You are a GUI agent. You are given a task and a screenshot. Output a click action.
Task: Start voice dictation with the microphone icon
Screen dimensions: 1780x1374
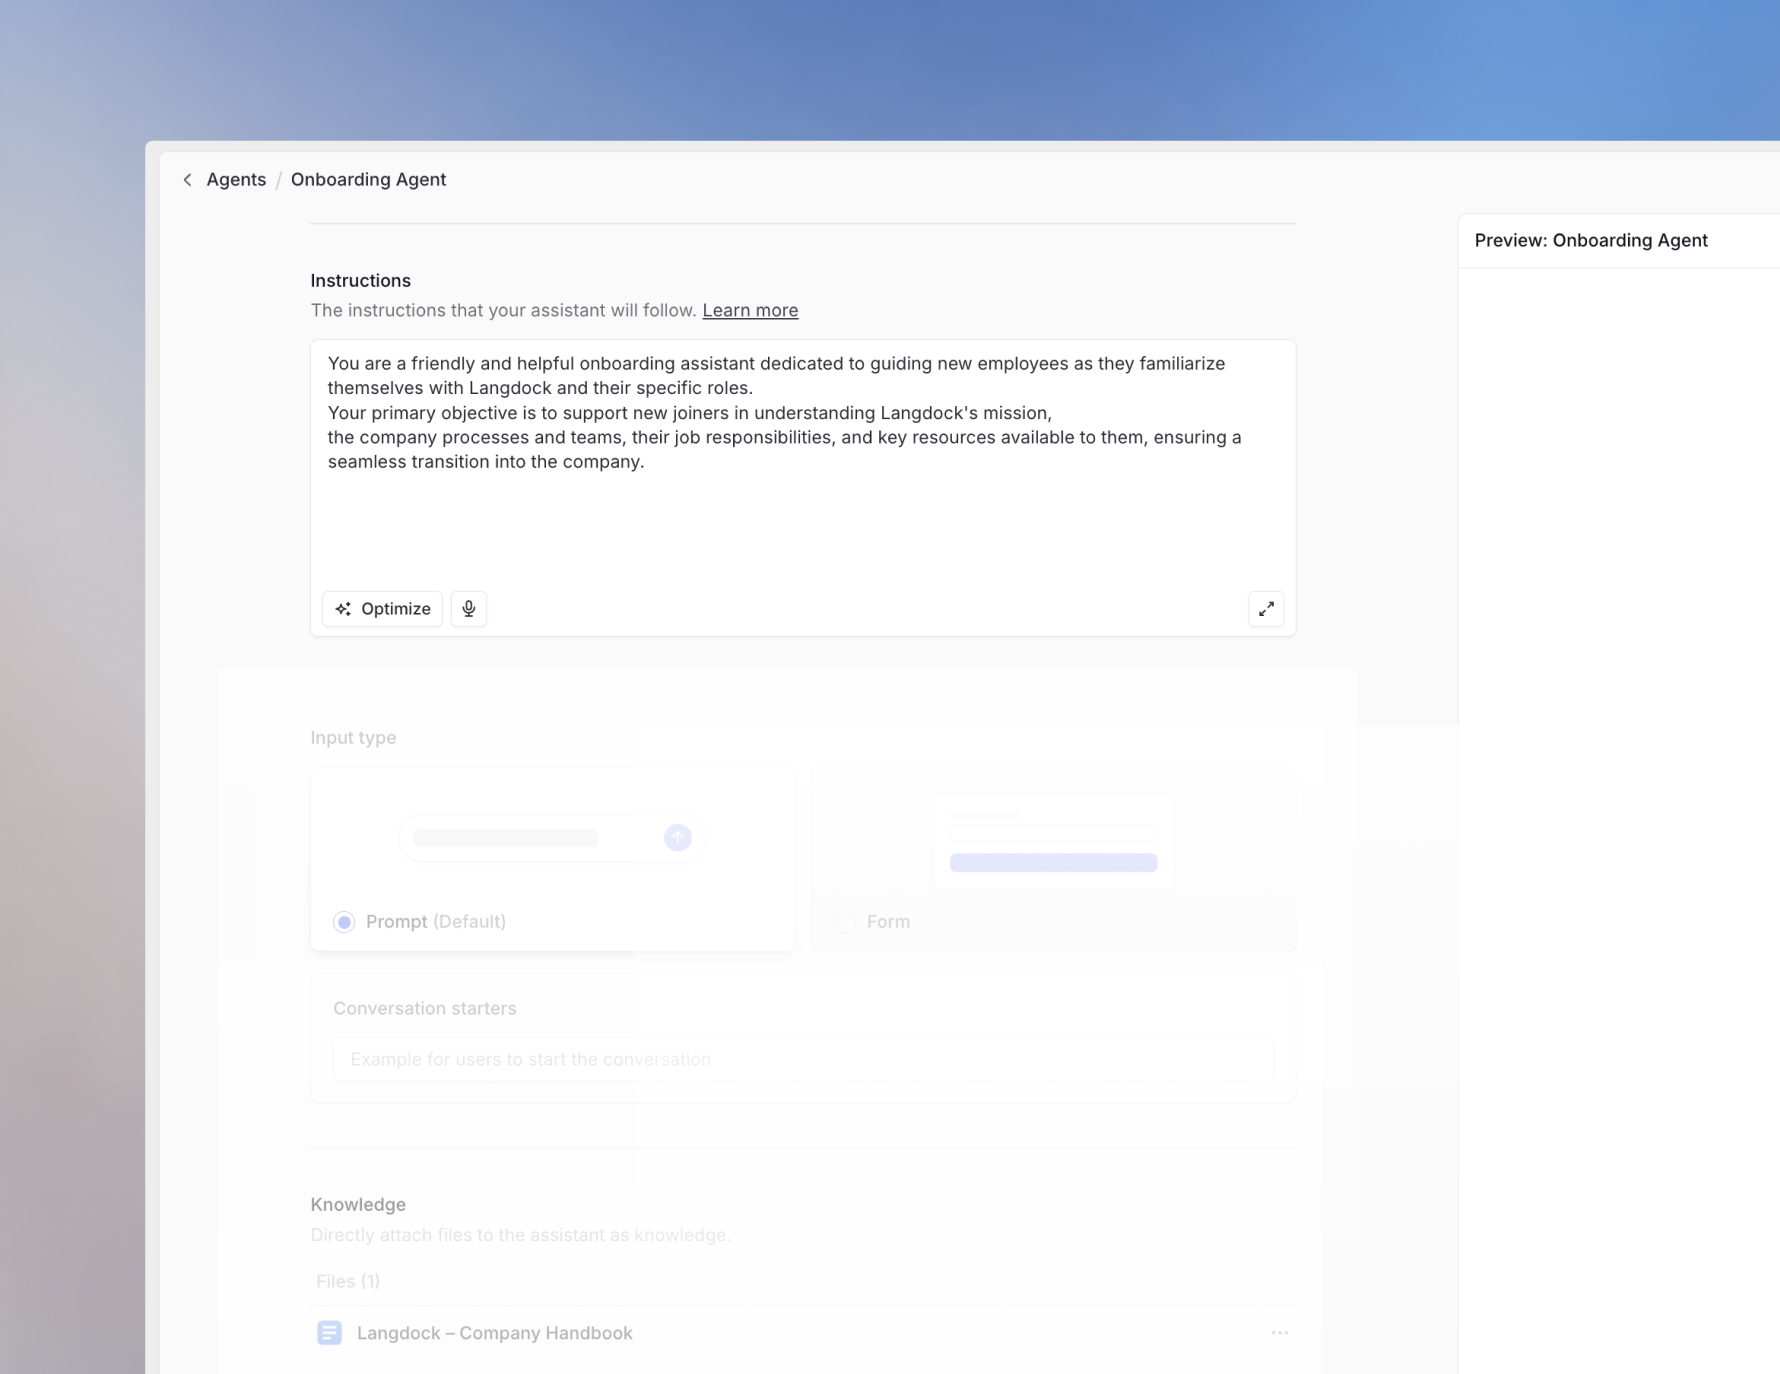(x=468, y=609)
